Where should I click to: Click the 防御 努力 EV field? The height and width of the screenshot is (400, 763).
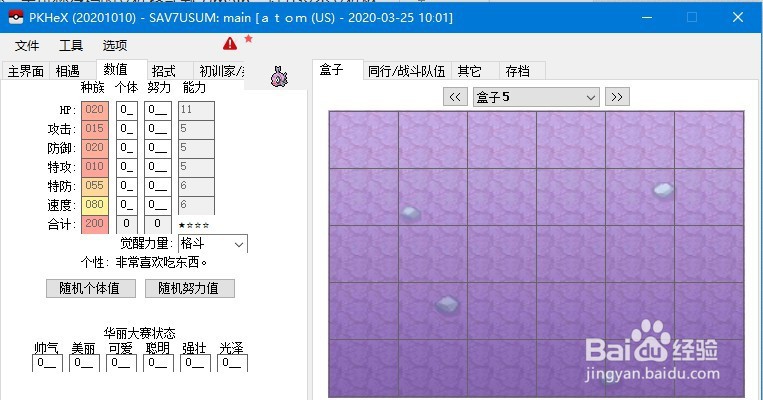pos(158,148)
